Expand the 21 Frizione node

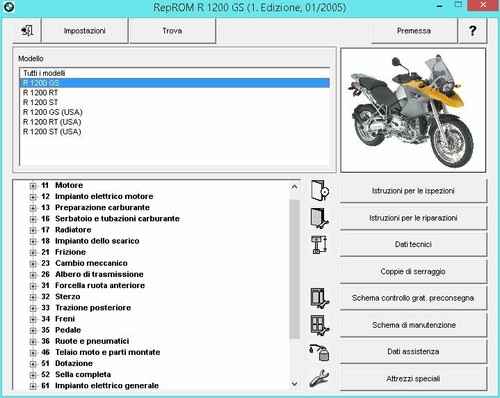(33, 252)
